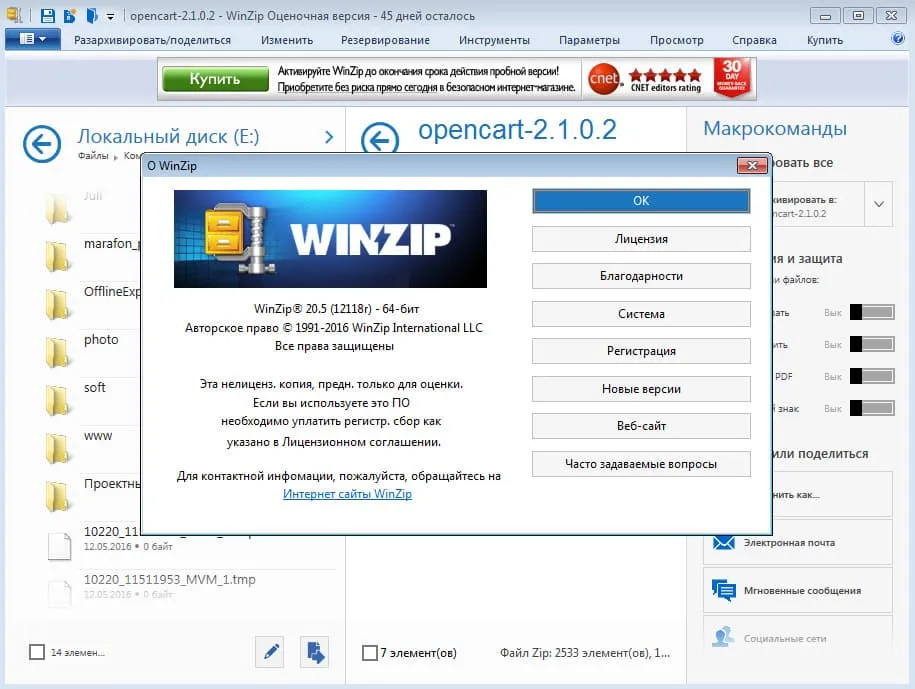The width and height of the screenshot is (915, 689).
Task: Click the Save floppy disk icon
Action: [x=48, y=16]
